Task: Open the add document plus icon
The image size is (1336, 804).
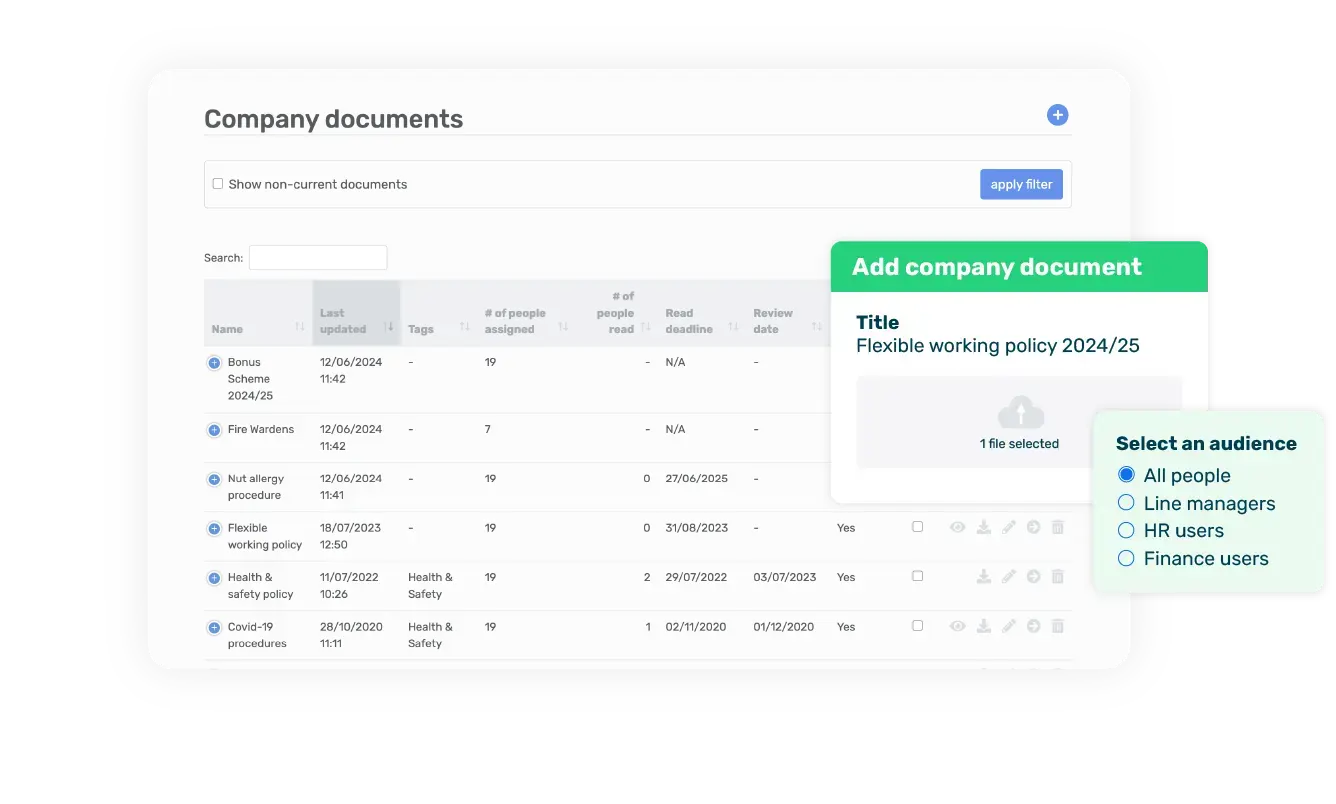Action: (x=1057, y=114)
